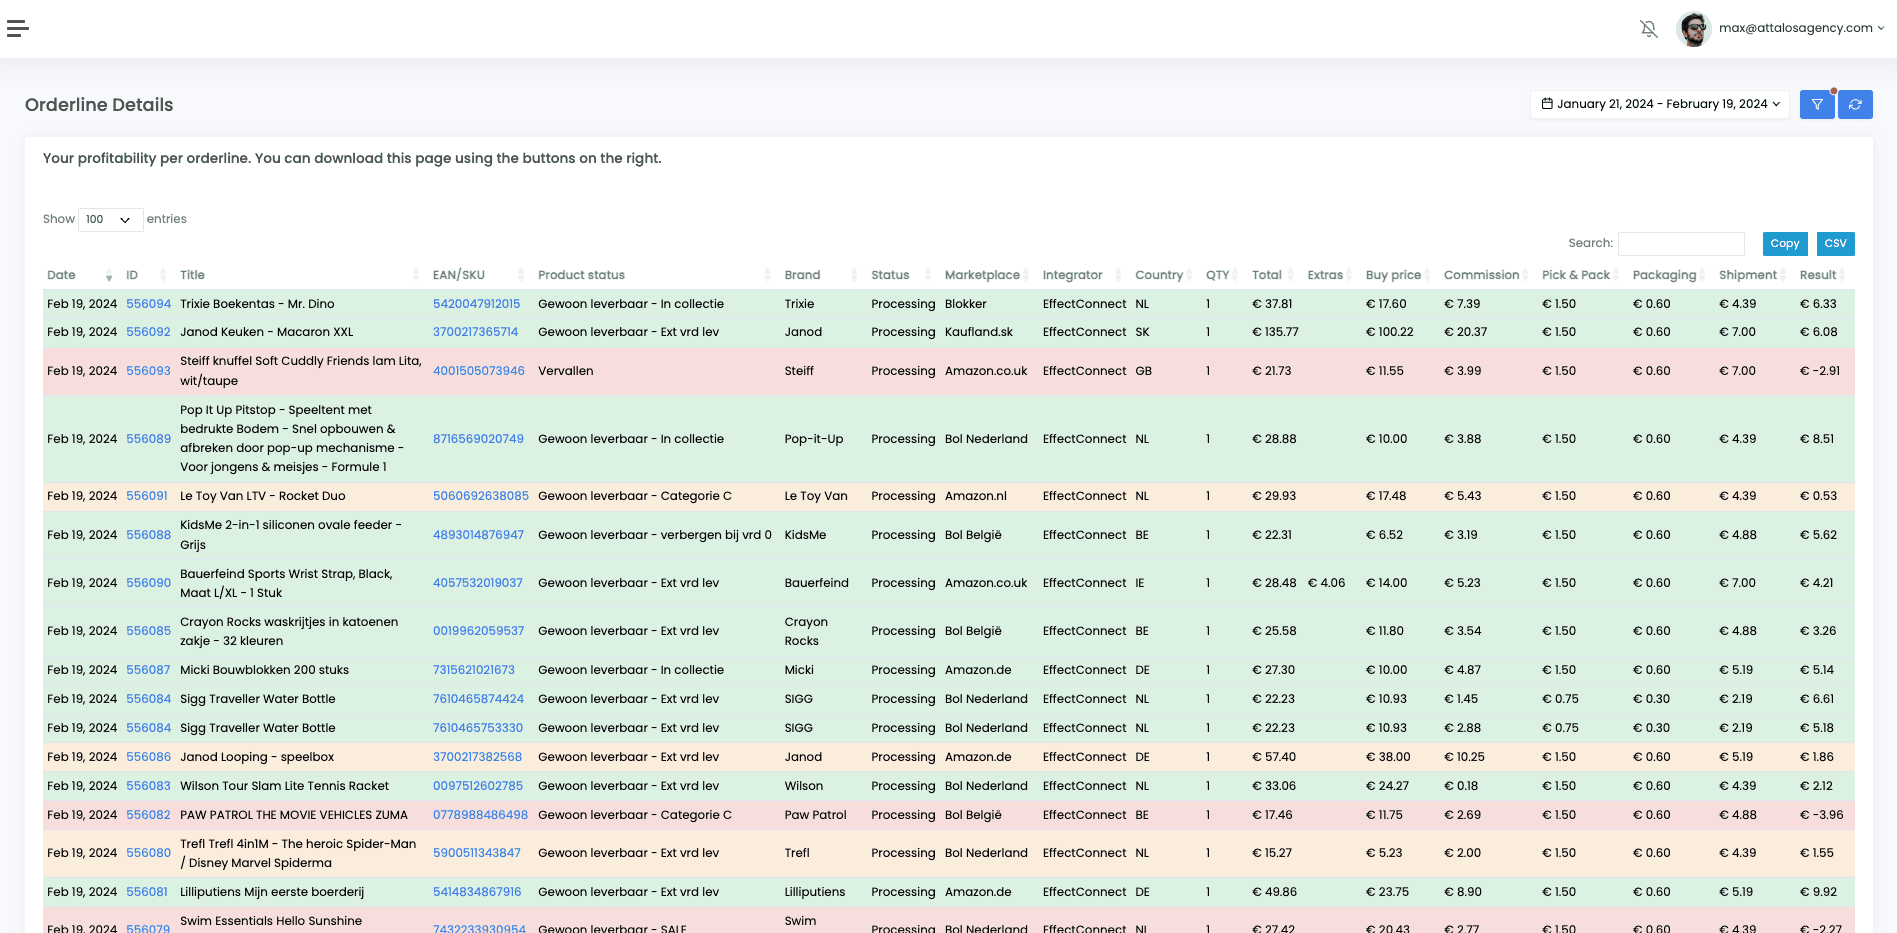
Task: Open order ID 556087 Micki
Action: 148,670
